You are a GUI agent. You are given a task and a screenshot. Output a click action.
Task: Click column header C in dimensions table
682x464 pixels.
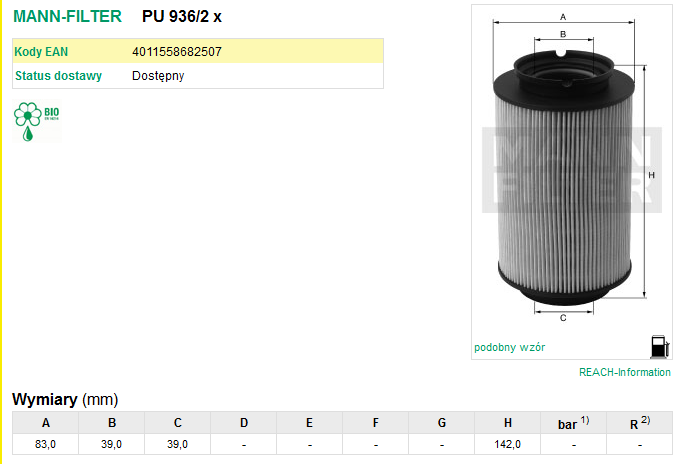[x=177, y=423]
